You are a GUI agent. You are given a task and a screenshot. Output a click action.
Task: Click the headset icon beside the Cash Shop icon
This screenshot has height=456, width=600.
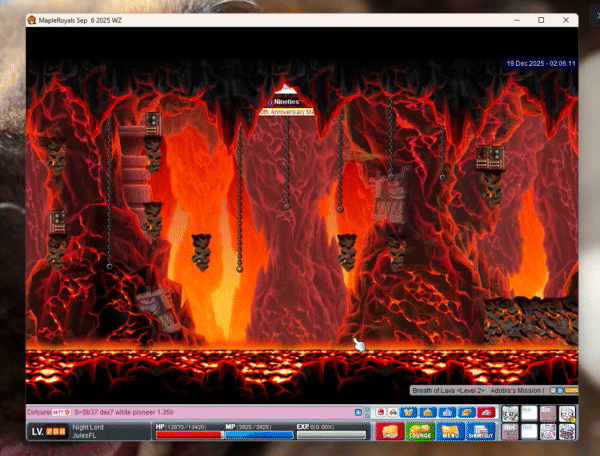393,412
